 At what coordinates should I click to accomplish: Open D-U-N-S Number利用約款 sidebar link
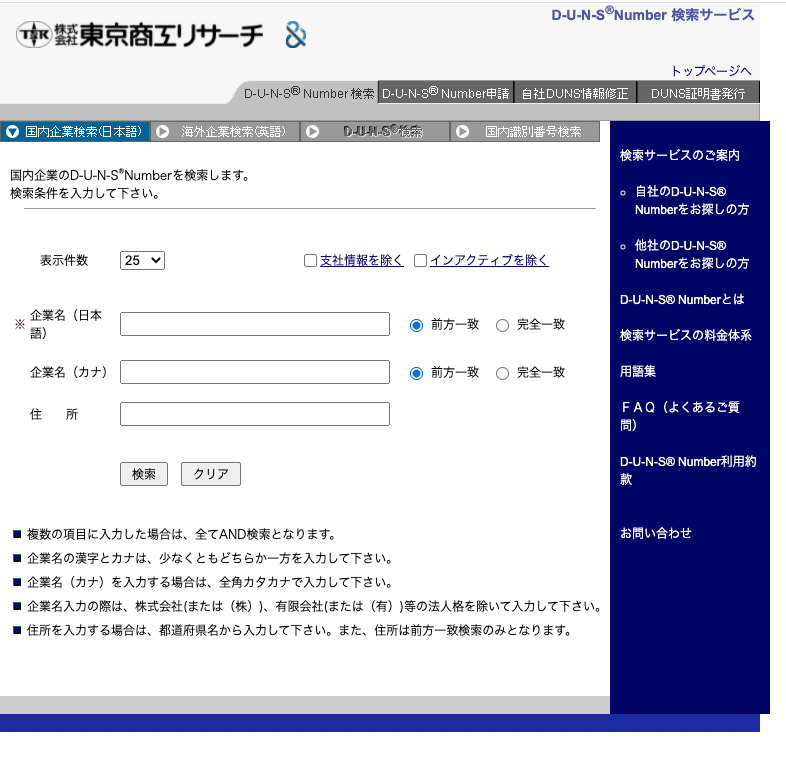click(x=688, y=470)
